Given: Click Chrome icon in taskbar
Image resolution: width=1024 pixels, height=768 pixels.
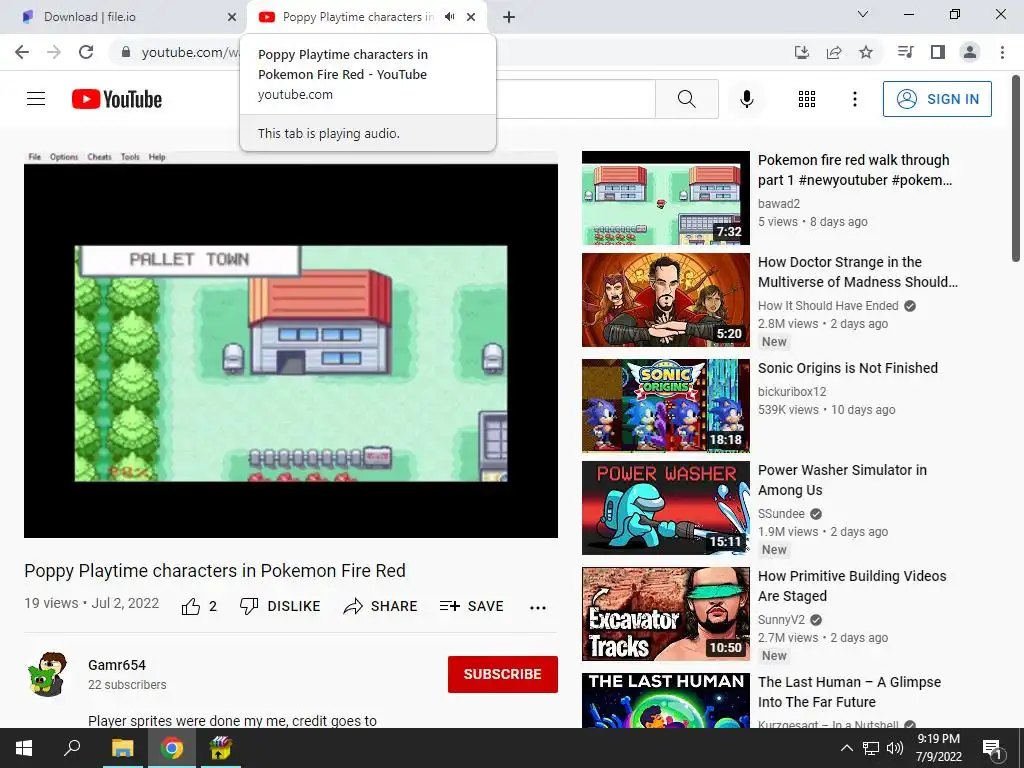Looking at the screenshot, I should (172, 748).
